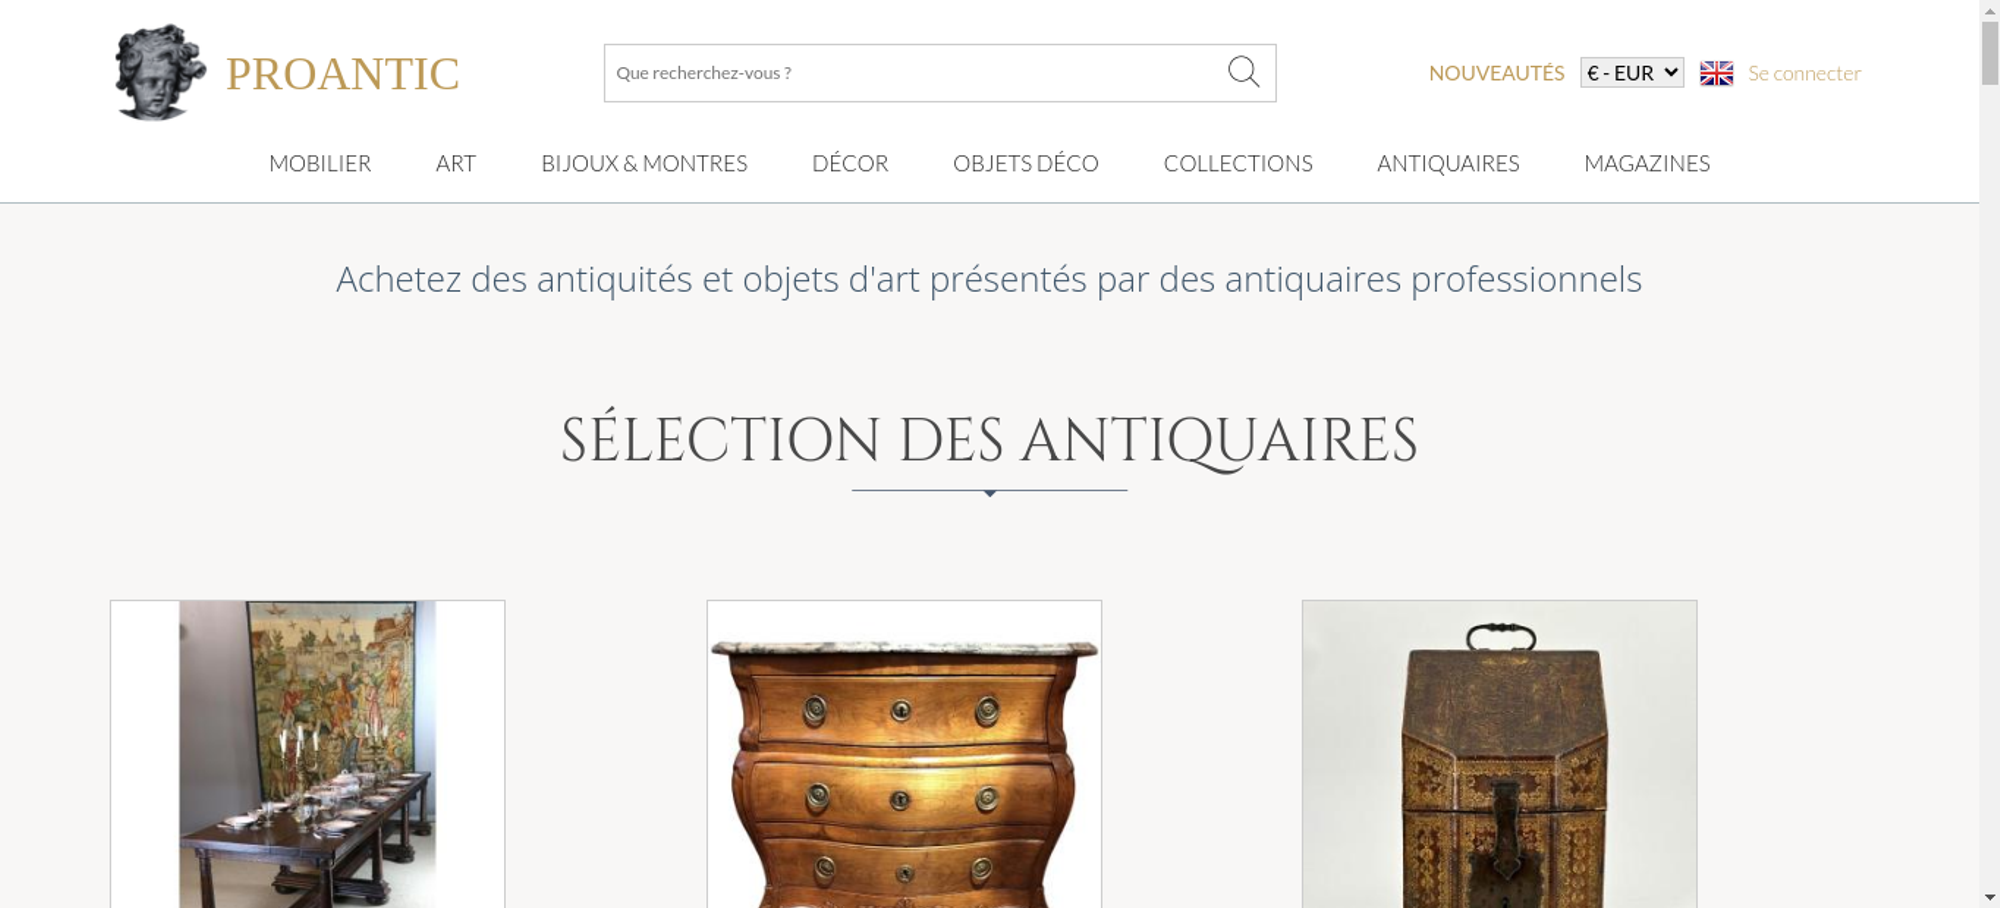Image resolution: width=2000 pixels, height=908 pixels.
Task: Click the Nouveautés link
Action: (x=1496, y=73)
